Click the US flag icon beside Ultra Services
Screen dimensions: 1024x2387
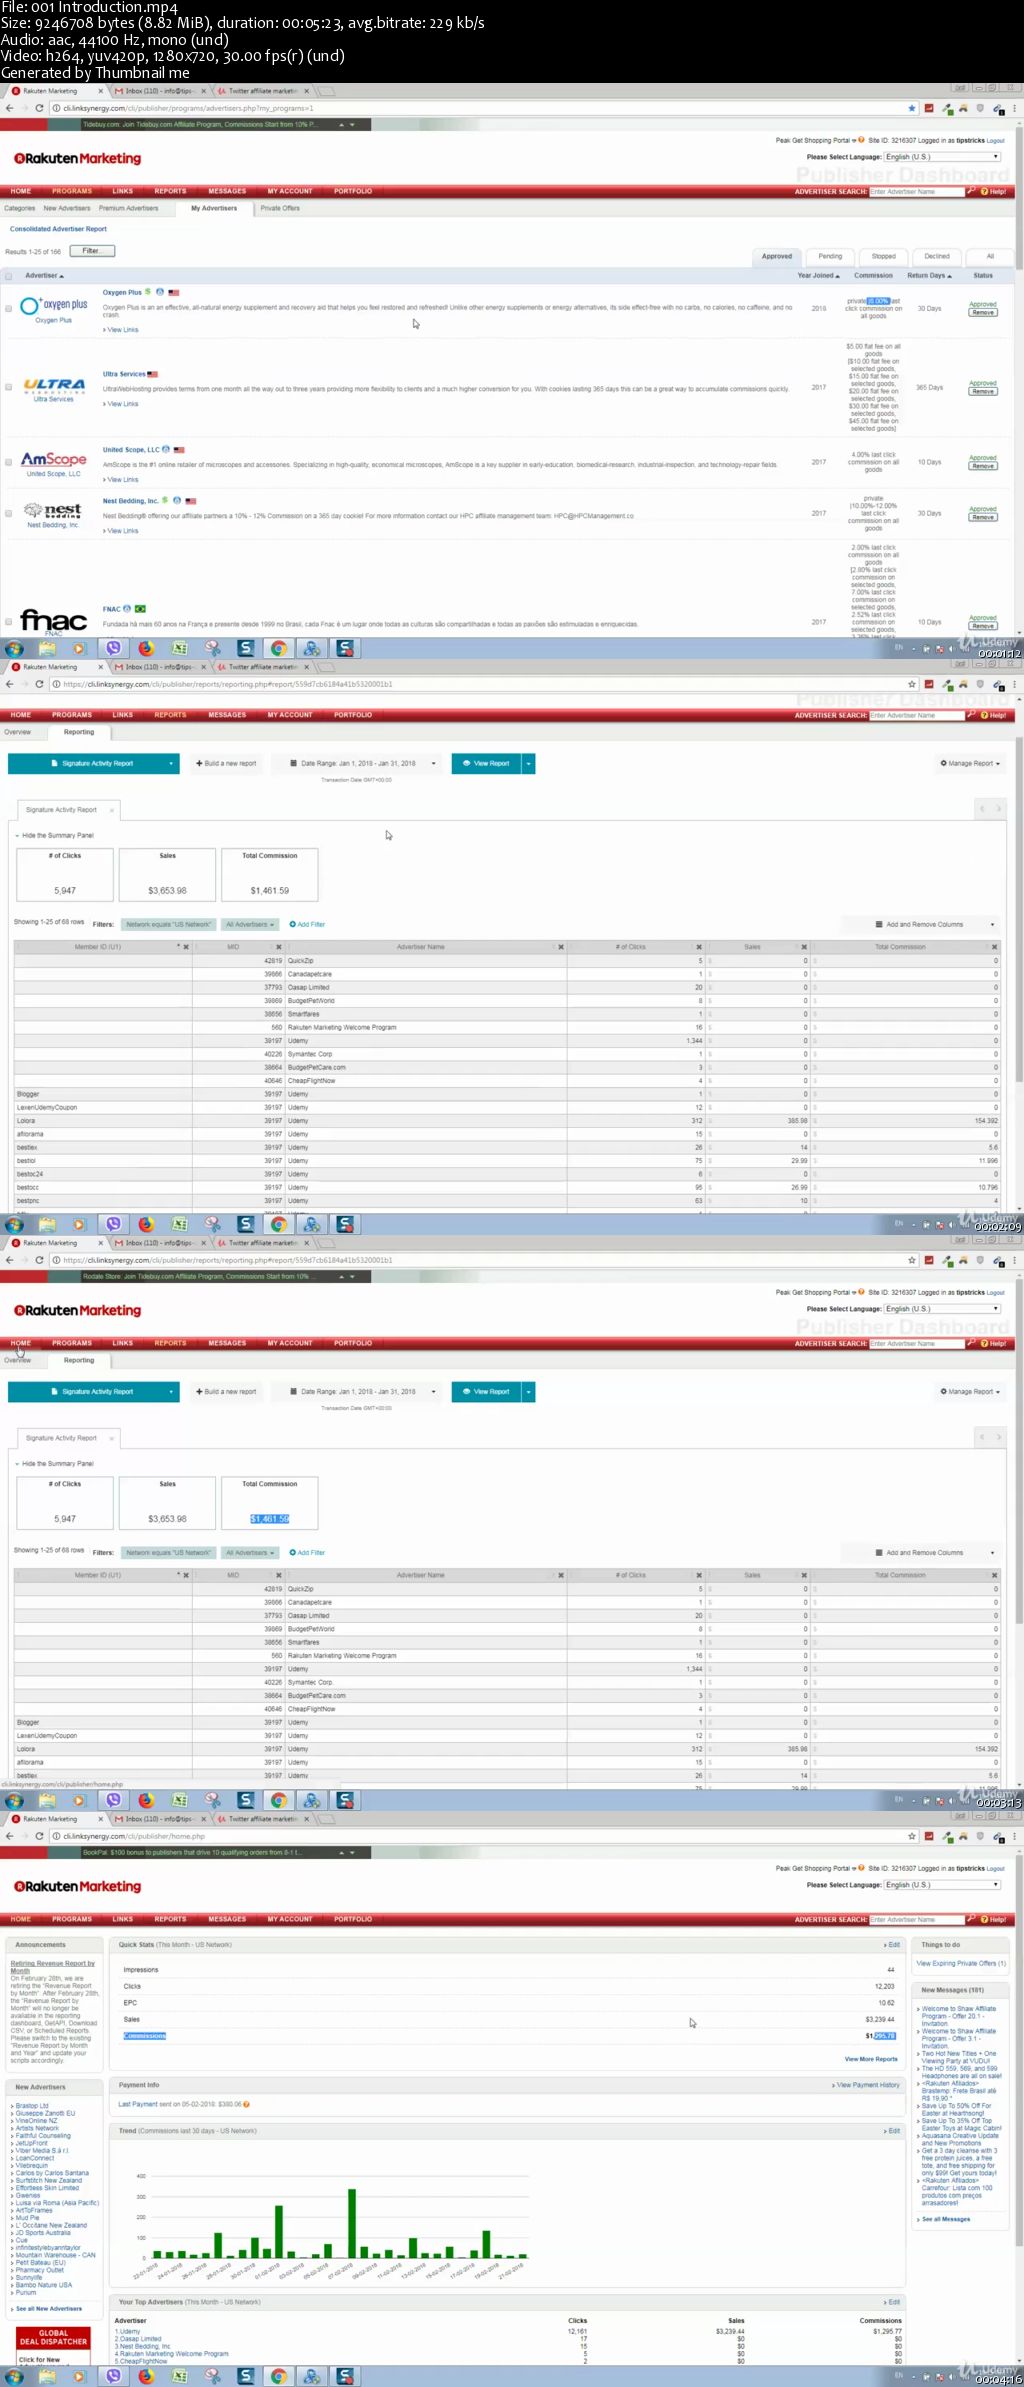coord(152,374)
